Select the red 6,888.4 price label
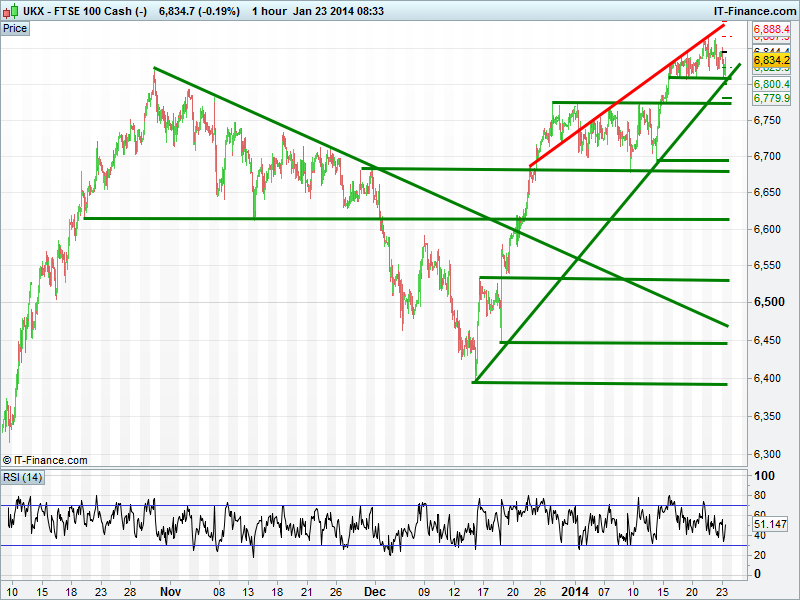Viewport: 800px width, 600px height. [x=771, y=29]
